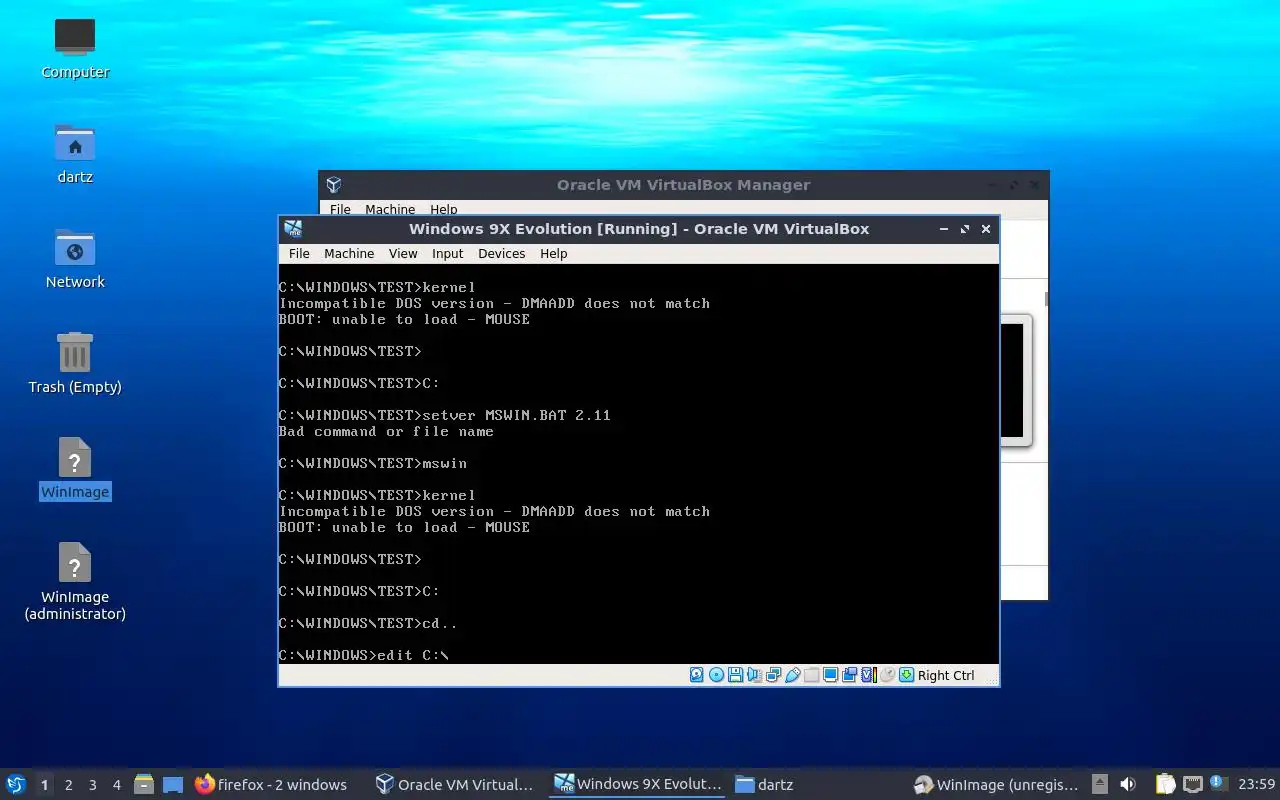Select the Network desktop icon
Viewport: 1280px width, 800px height.
75,258
